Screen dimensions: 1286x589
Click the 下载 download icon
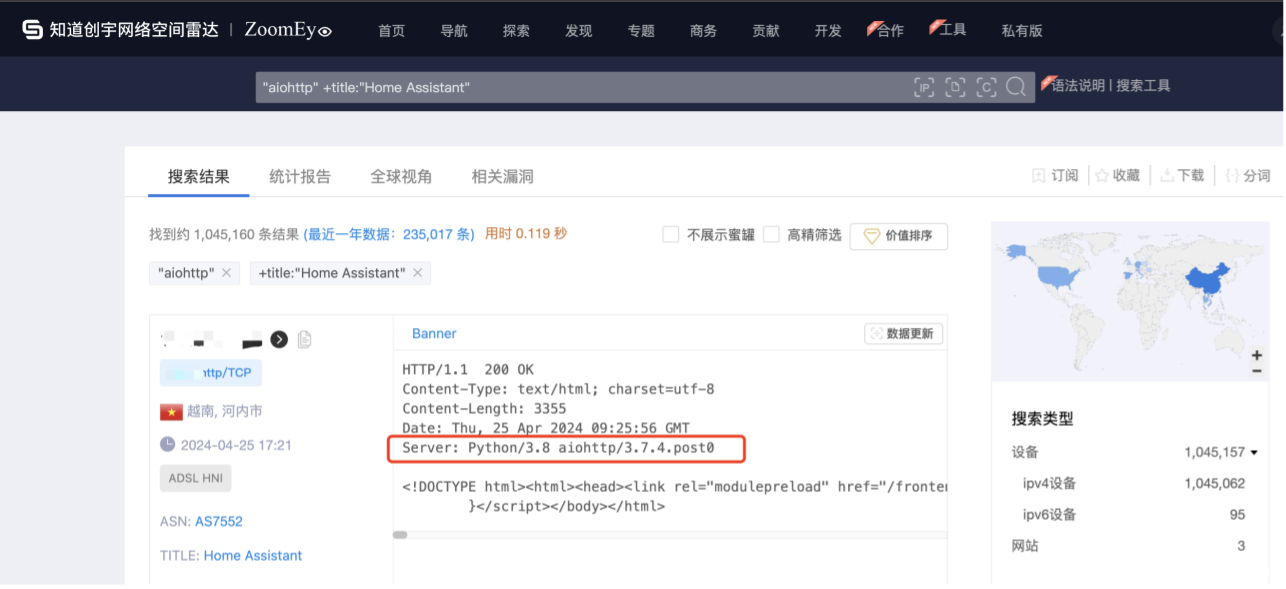click(1167, 175)
